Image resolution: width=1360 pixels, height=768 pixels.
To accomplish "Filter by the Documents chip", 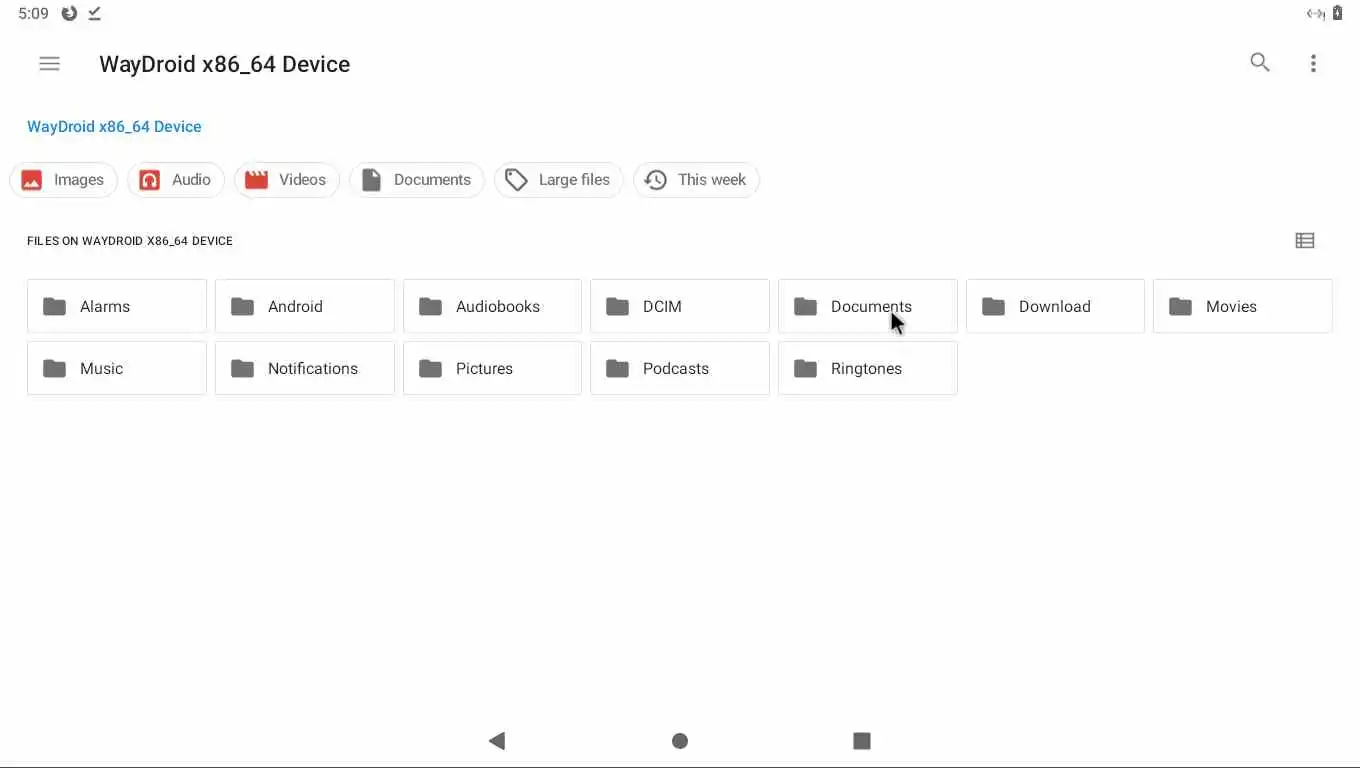I will point(416,180).
